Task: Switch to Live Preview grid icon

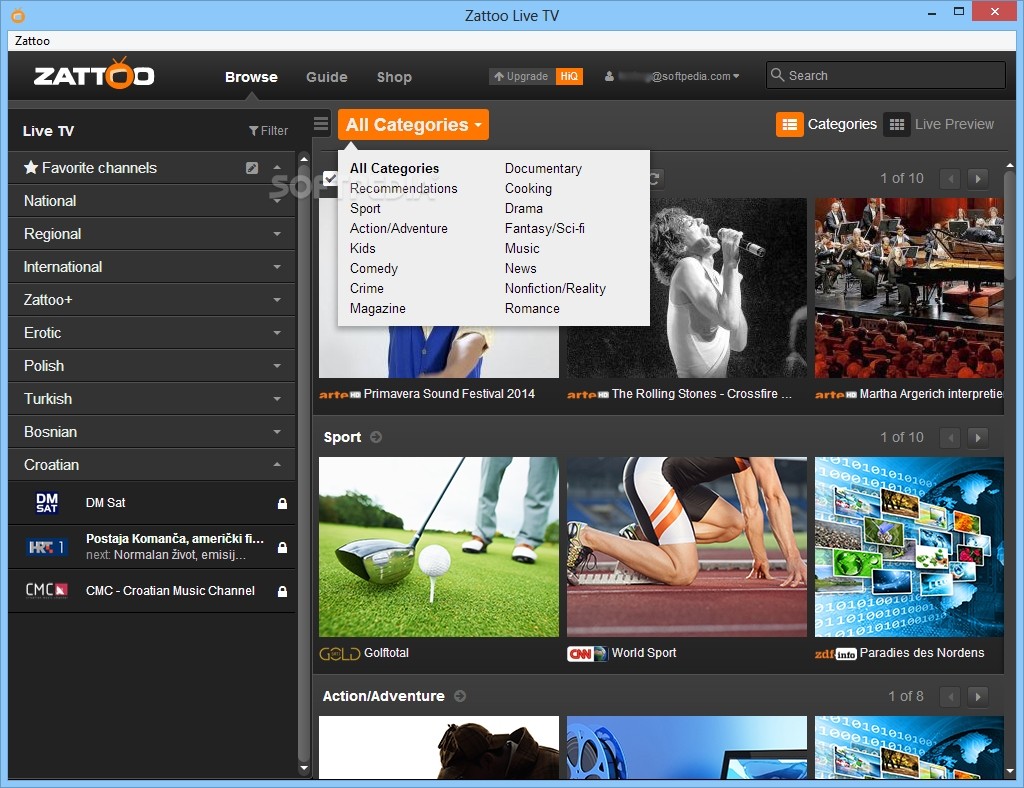Action: (897, 124)
